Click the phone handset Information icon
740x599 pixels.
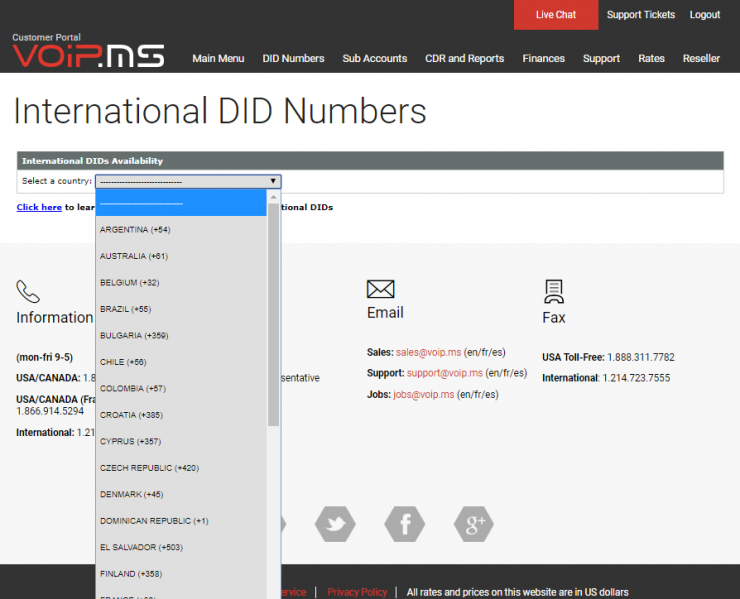28,291
